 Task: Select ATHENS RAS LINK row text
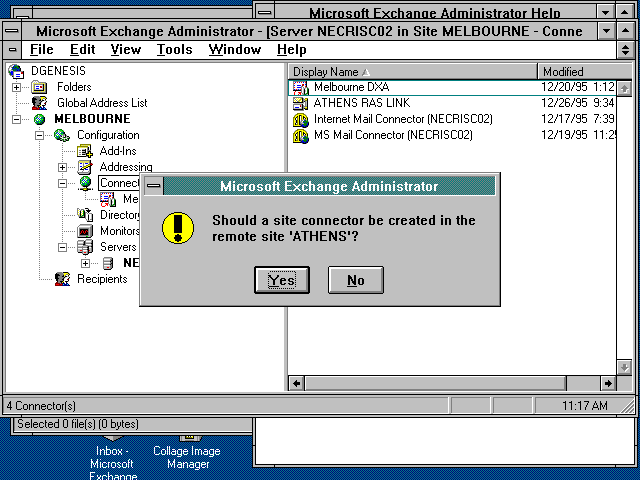coord(362,103)
